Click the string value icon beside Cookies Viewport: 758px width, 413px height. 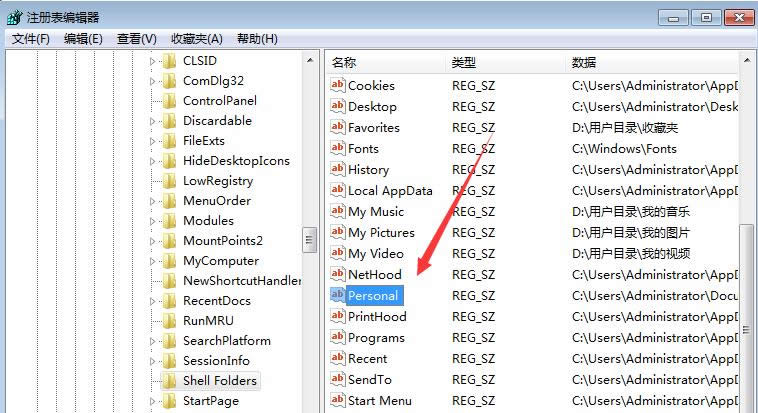[x=337, y=86]
